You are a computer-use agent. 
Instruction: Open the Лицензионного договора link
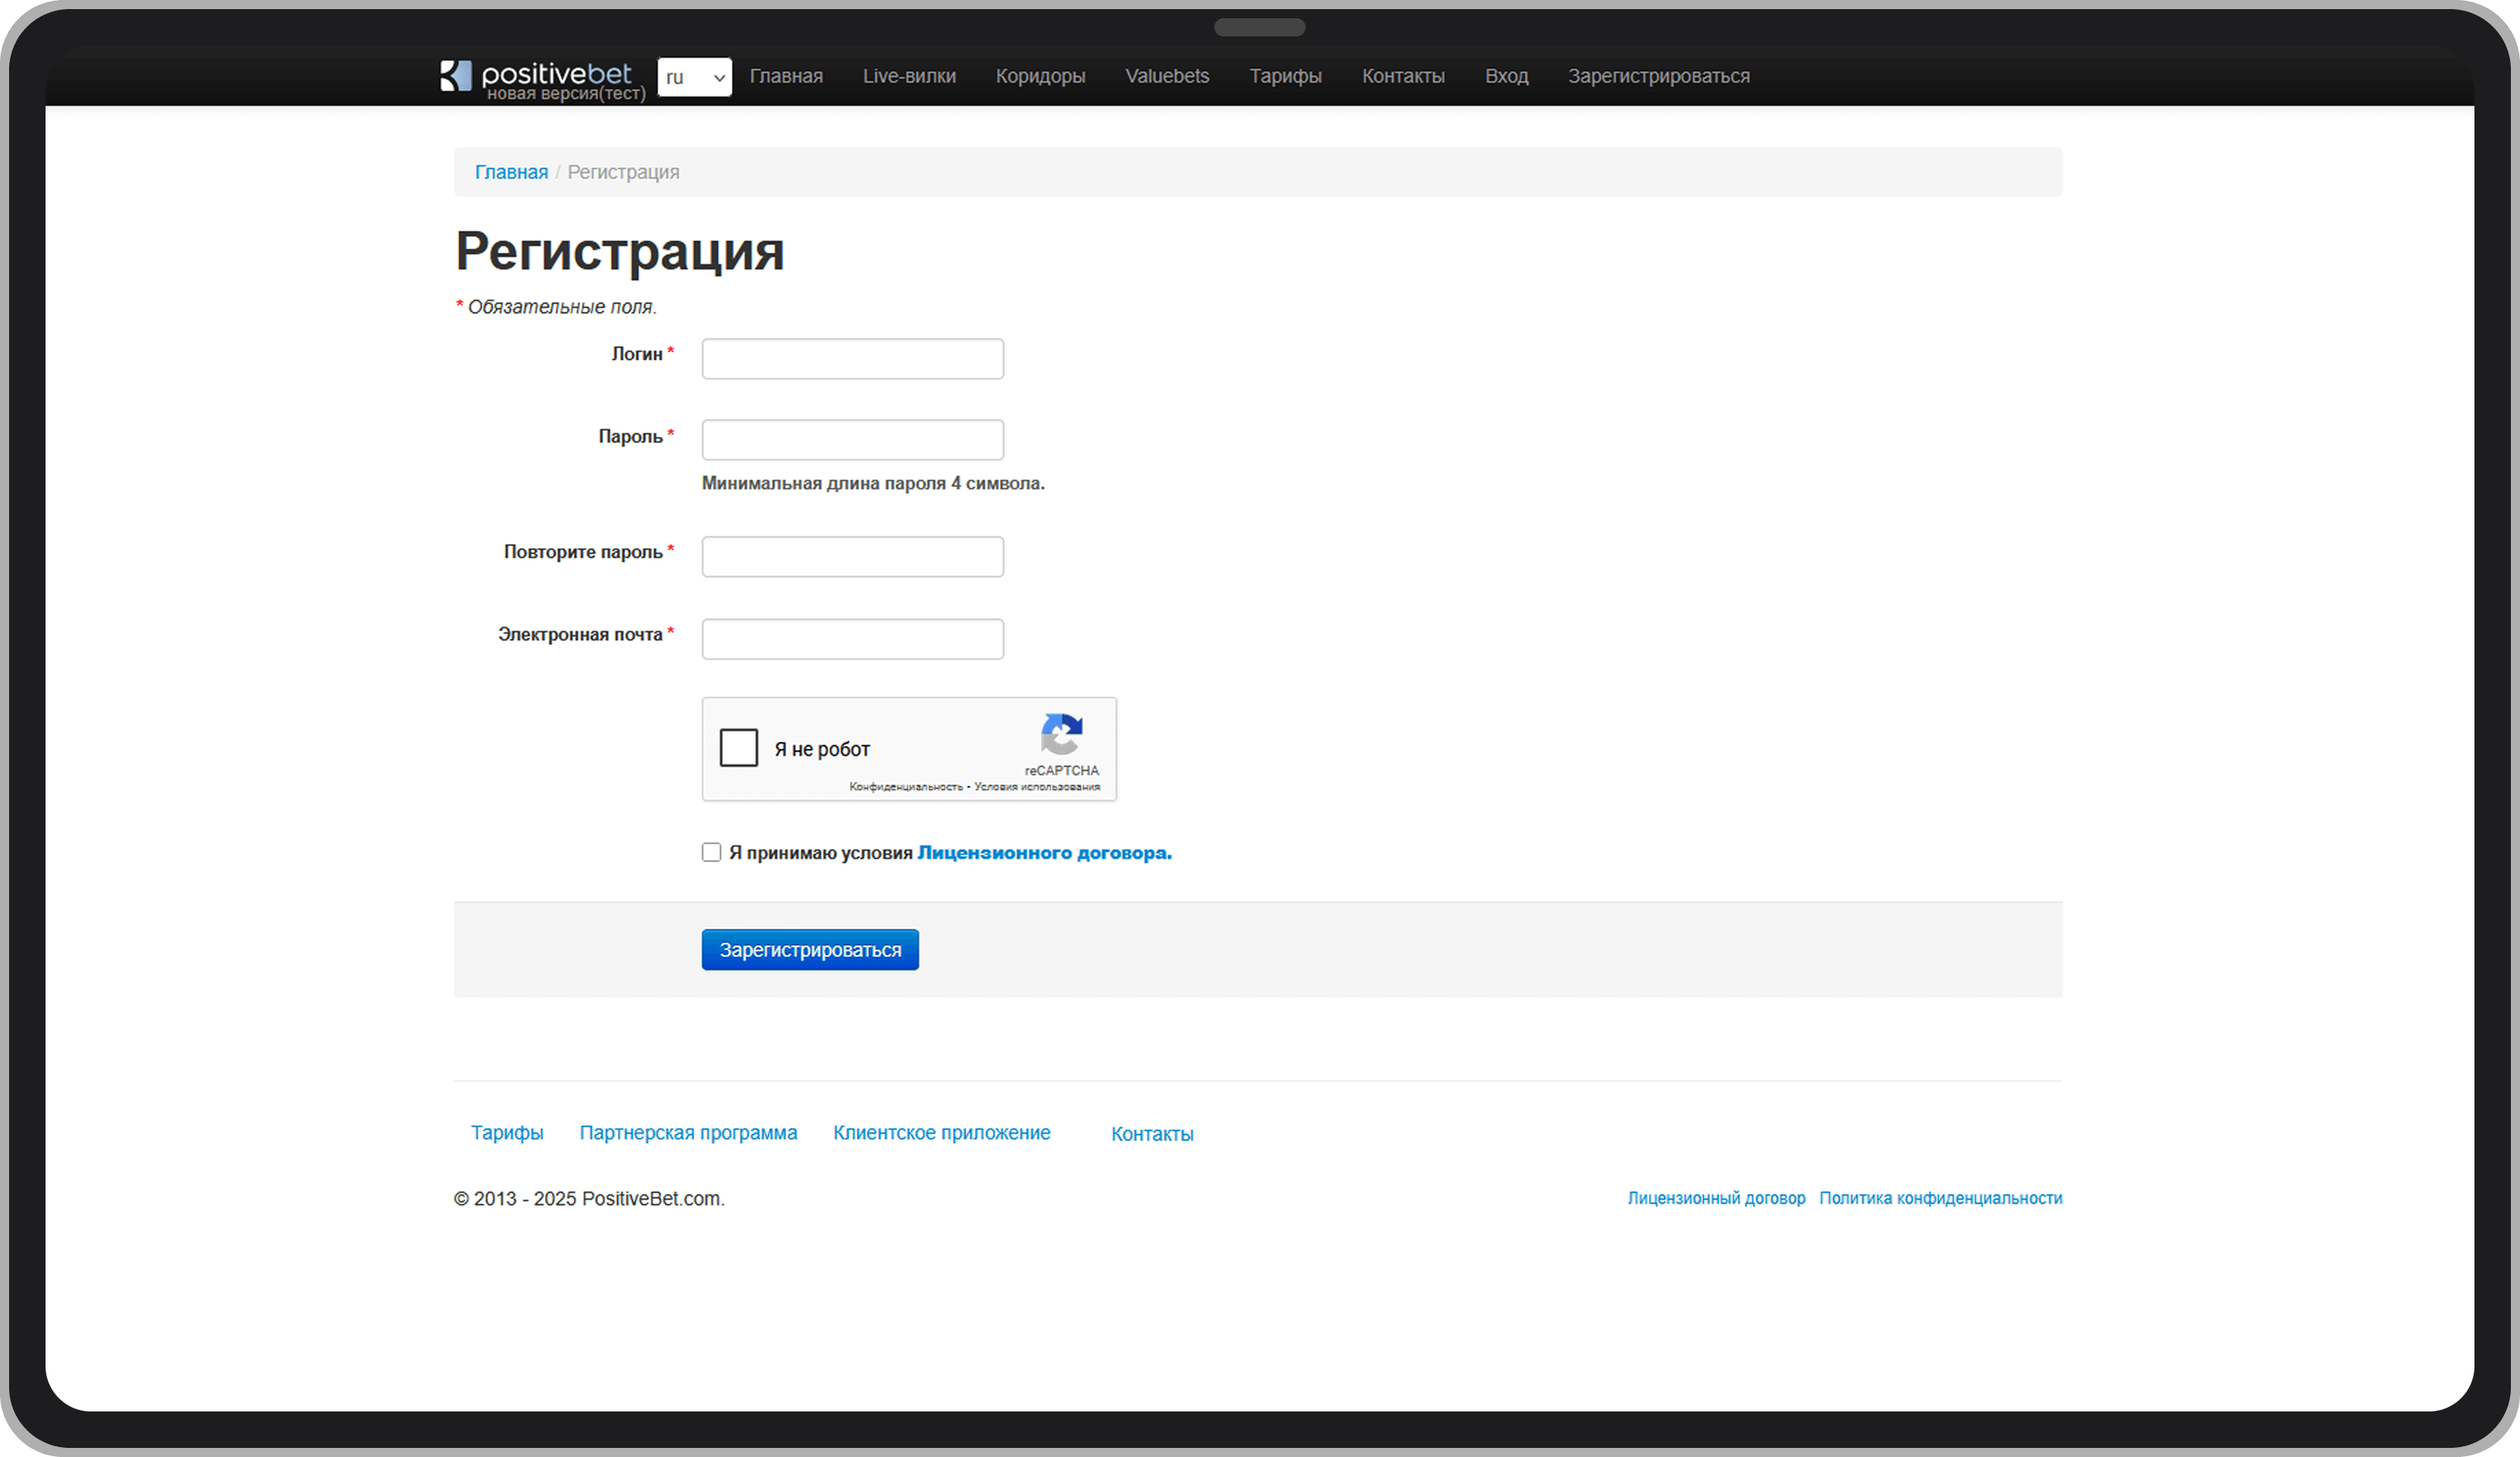coord(1044,852)
